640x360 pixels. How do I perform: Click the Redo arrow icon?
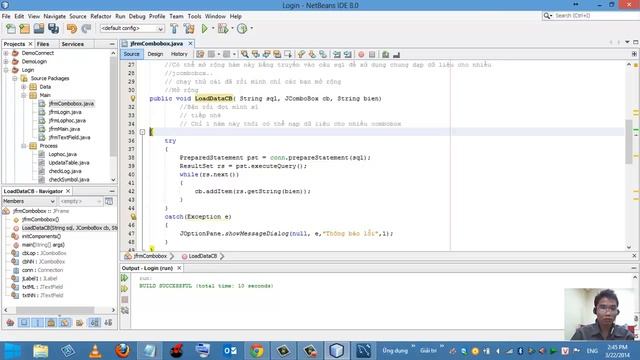[86, 29]
